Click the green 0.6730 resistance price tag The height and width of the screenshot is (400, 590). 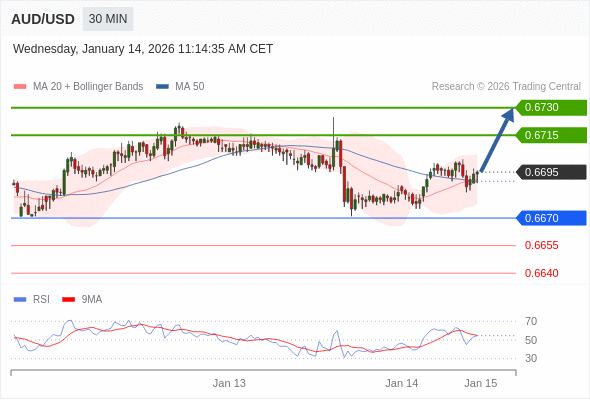(x=551, y=108)
